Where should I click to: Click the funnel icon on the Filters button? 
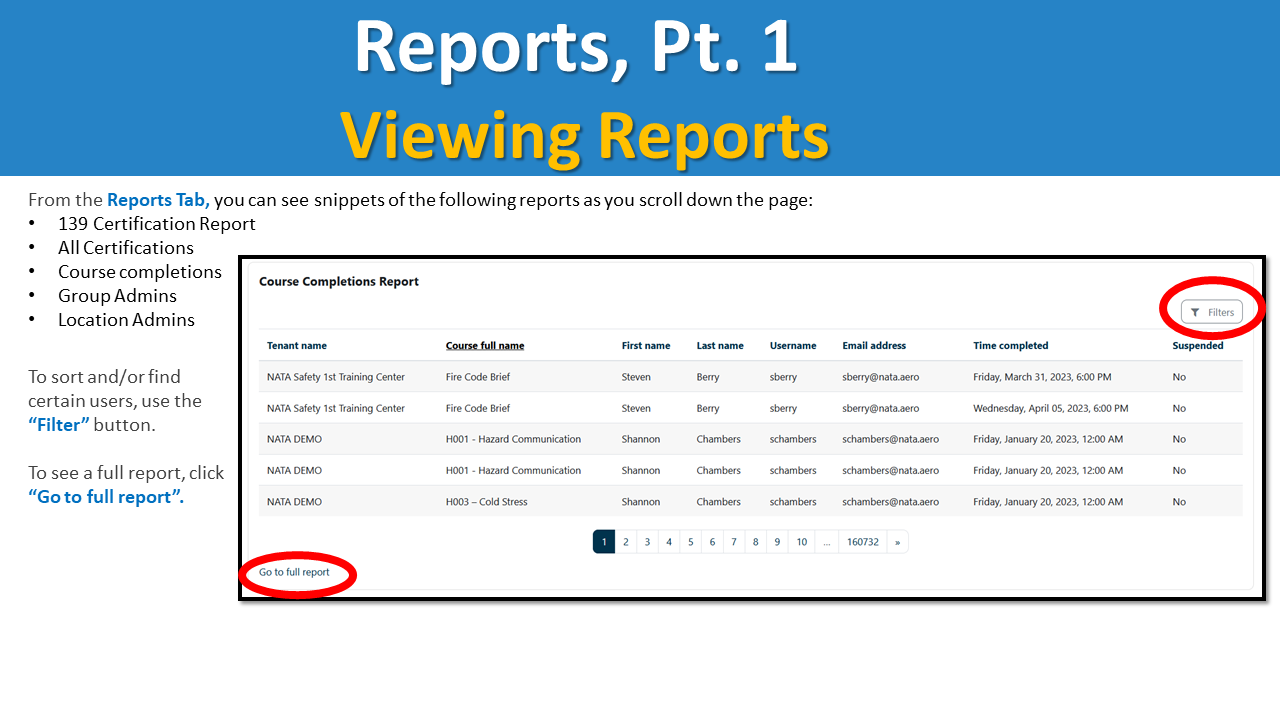pyautogui.click(x=1196, y=311)
